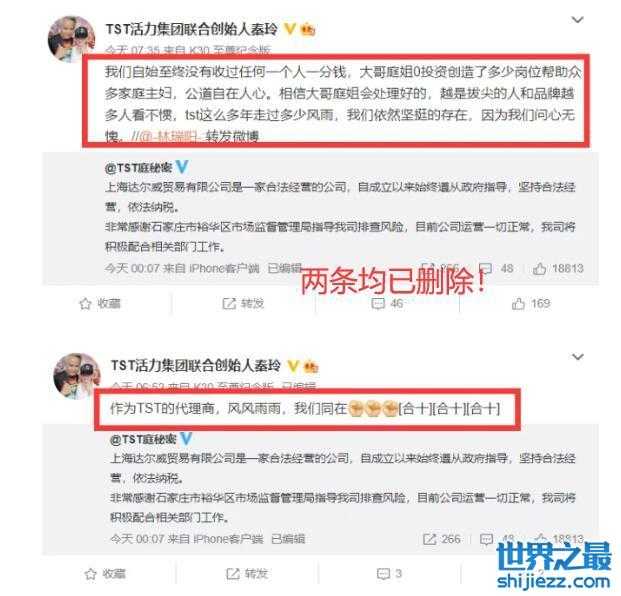Click the 转发微博 mention link in first post

click(x=232, y=137)
